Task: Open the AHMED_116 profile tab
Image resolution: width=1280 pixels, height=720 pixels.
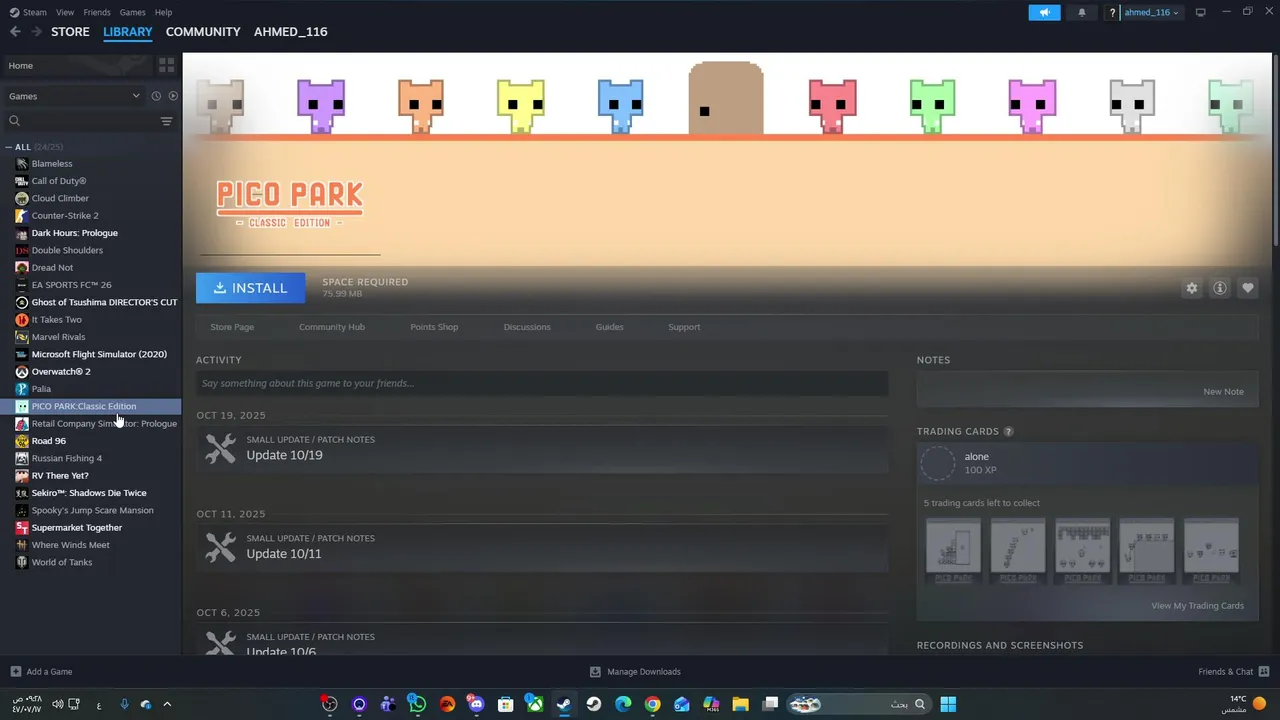Action: [x=290, y=32]
